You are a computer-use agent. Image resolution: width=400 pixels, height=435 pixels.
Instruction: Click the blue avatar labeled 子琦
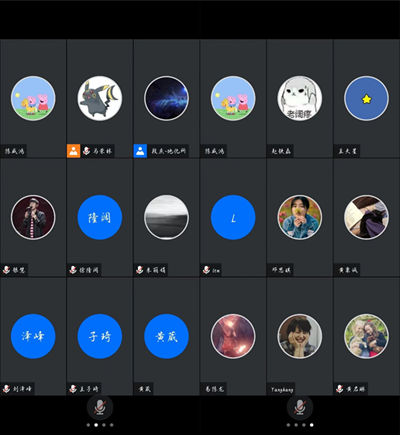coord(100,336)
